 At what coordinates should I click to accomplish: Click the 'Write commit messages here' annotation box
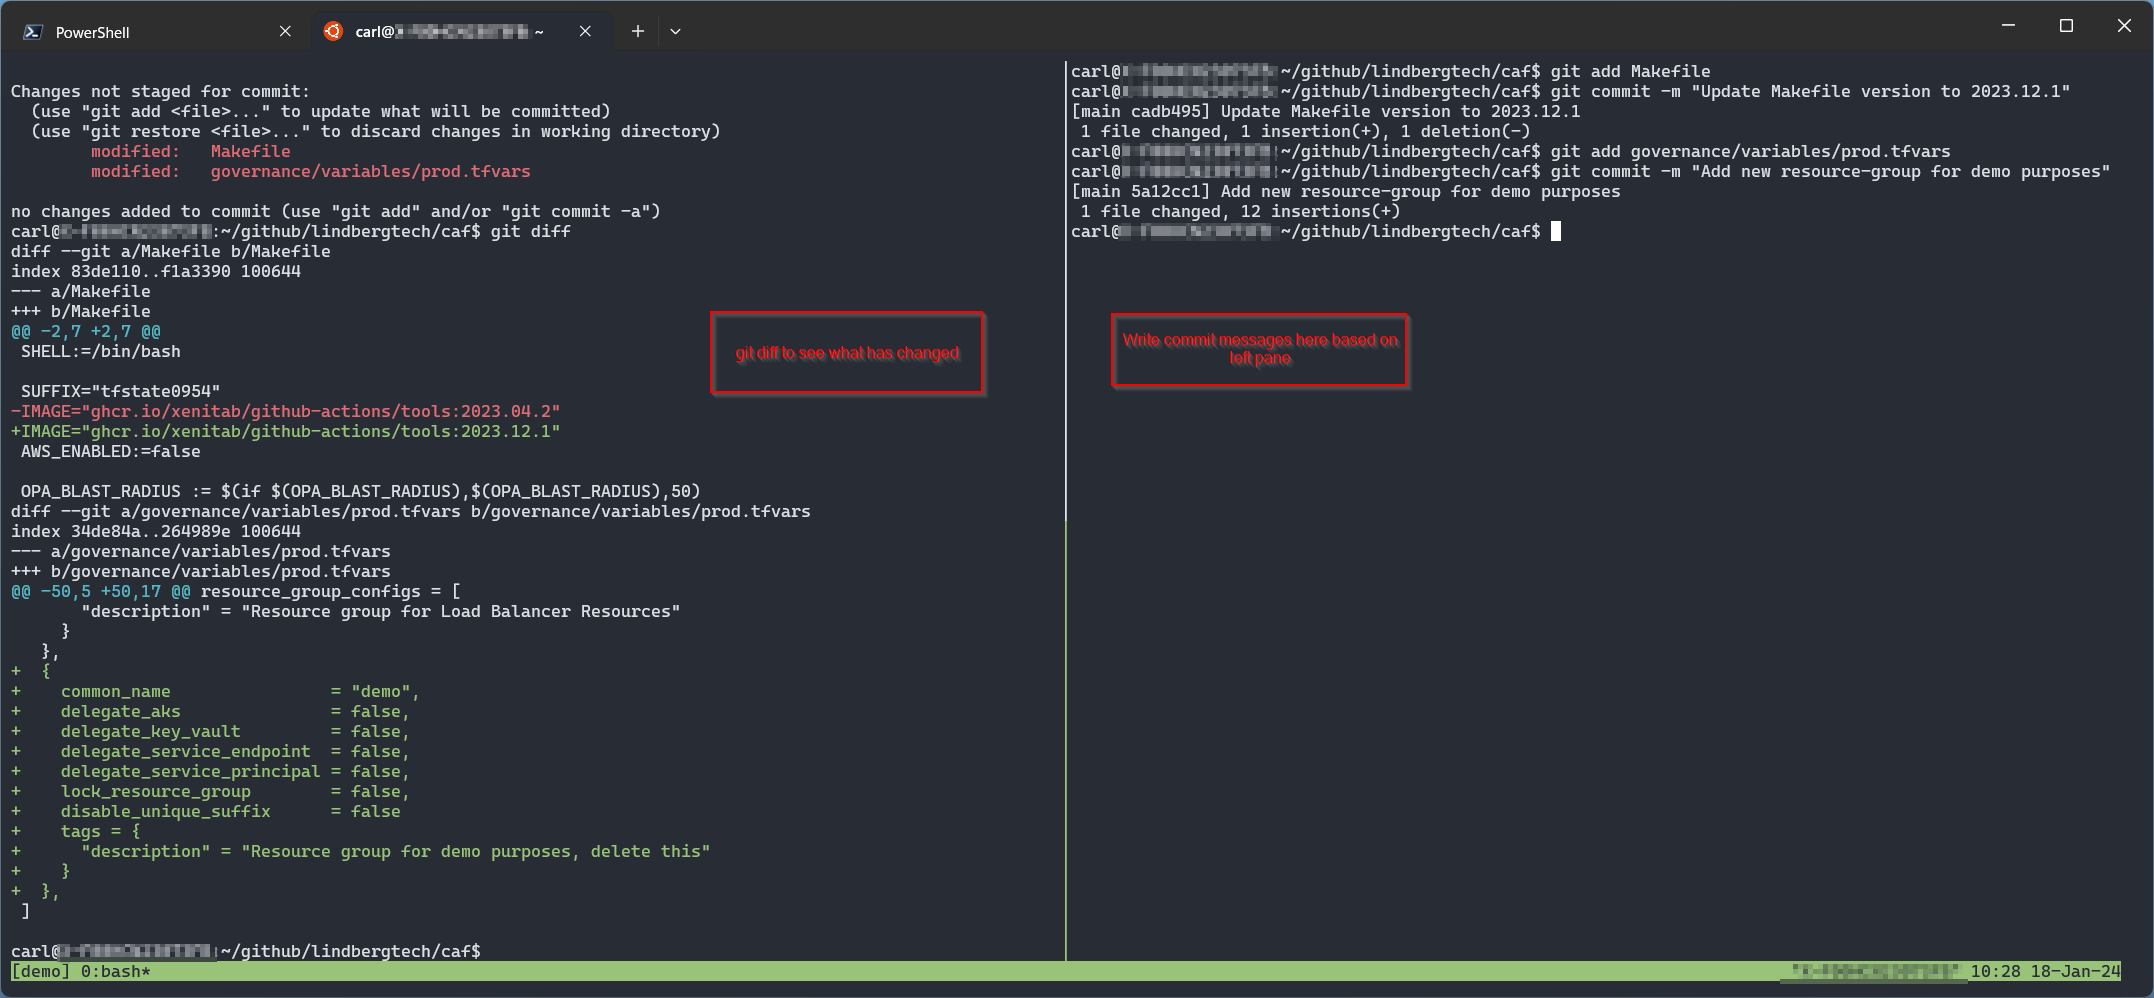1260,349
